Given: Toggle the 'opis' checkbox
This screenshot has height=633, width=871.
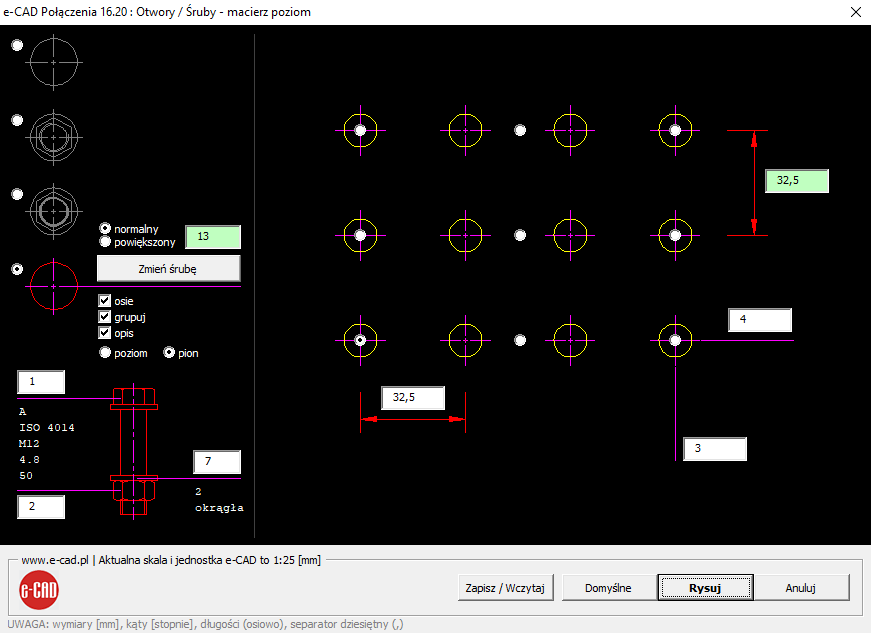Looking at the screenshot, I should (104, 333).
